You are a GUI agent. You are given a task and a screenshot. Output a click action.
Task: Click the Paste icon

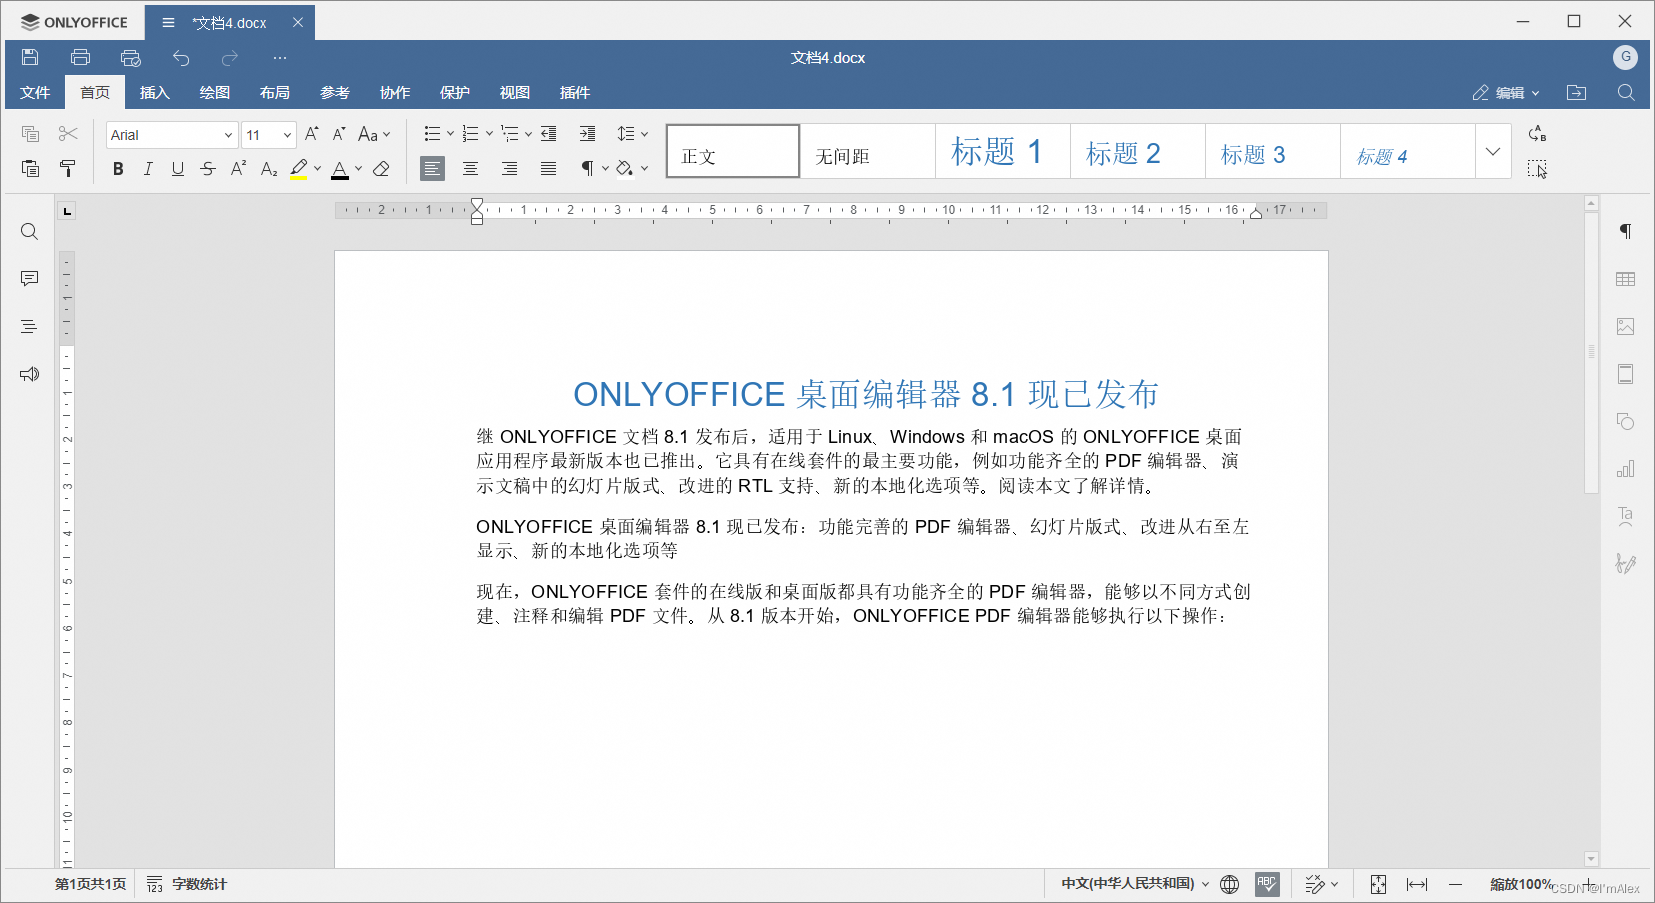(x=30, y=168)
